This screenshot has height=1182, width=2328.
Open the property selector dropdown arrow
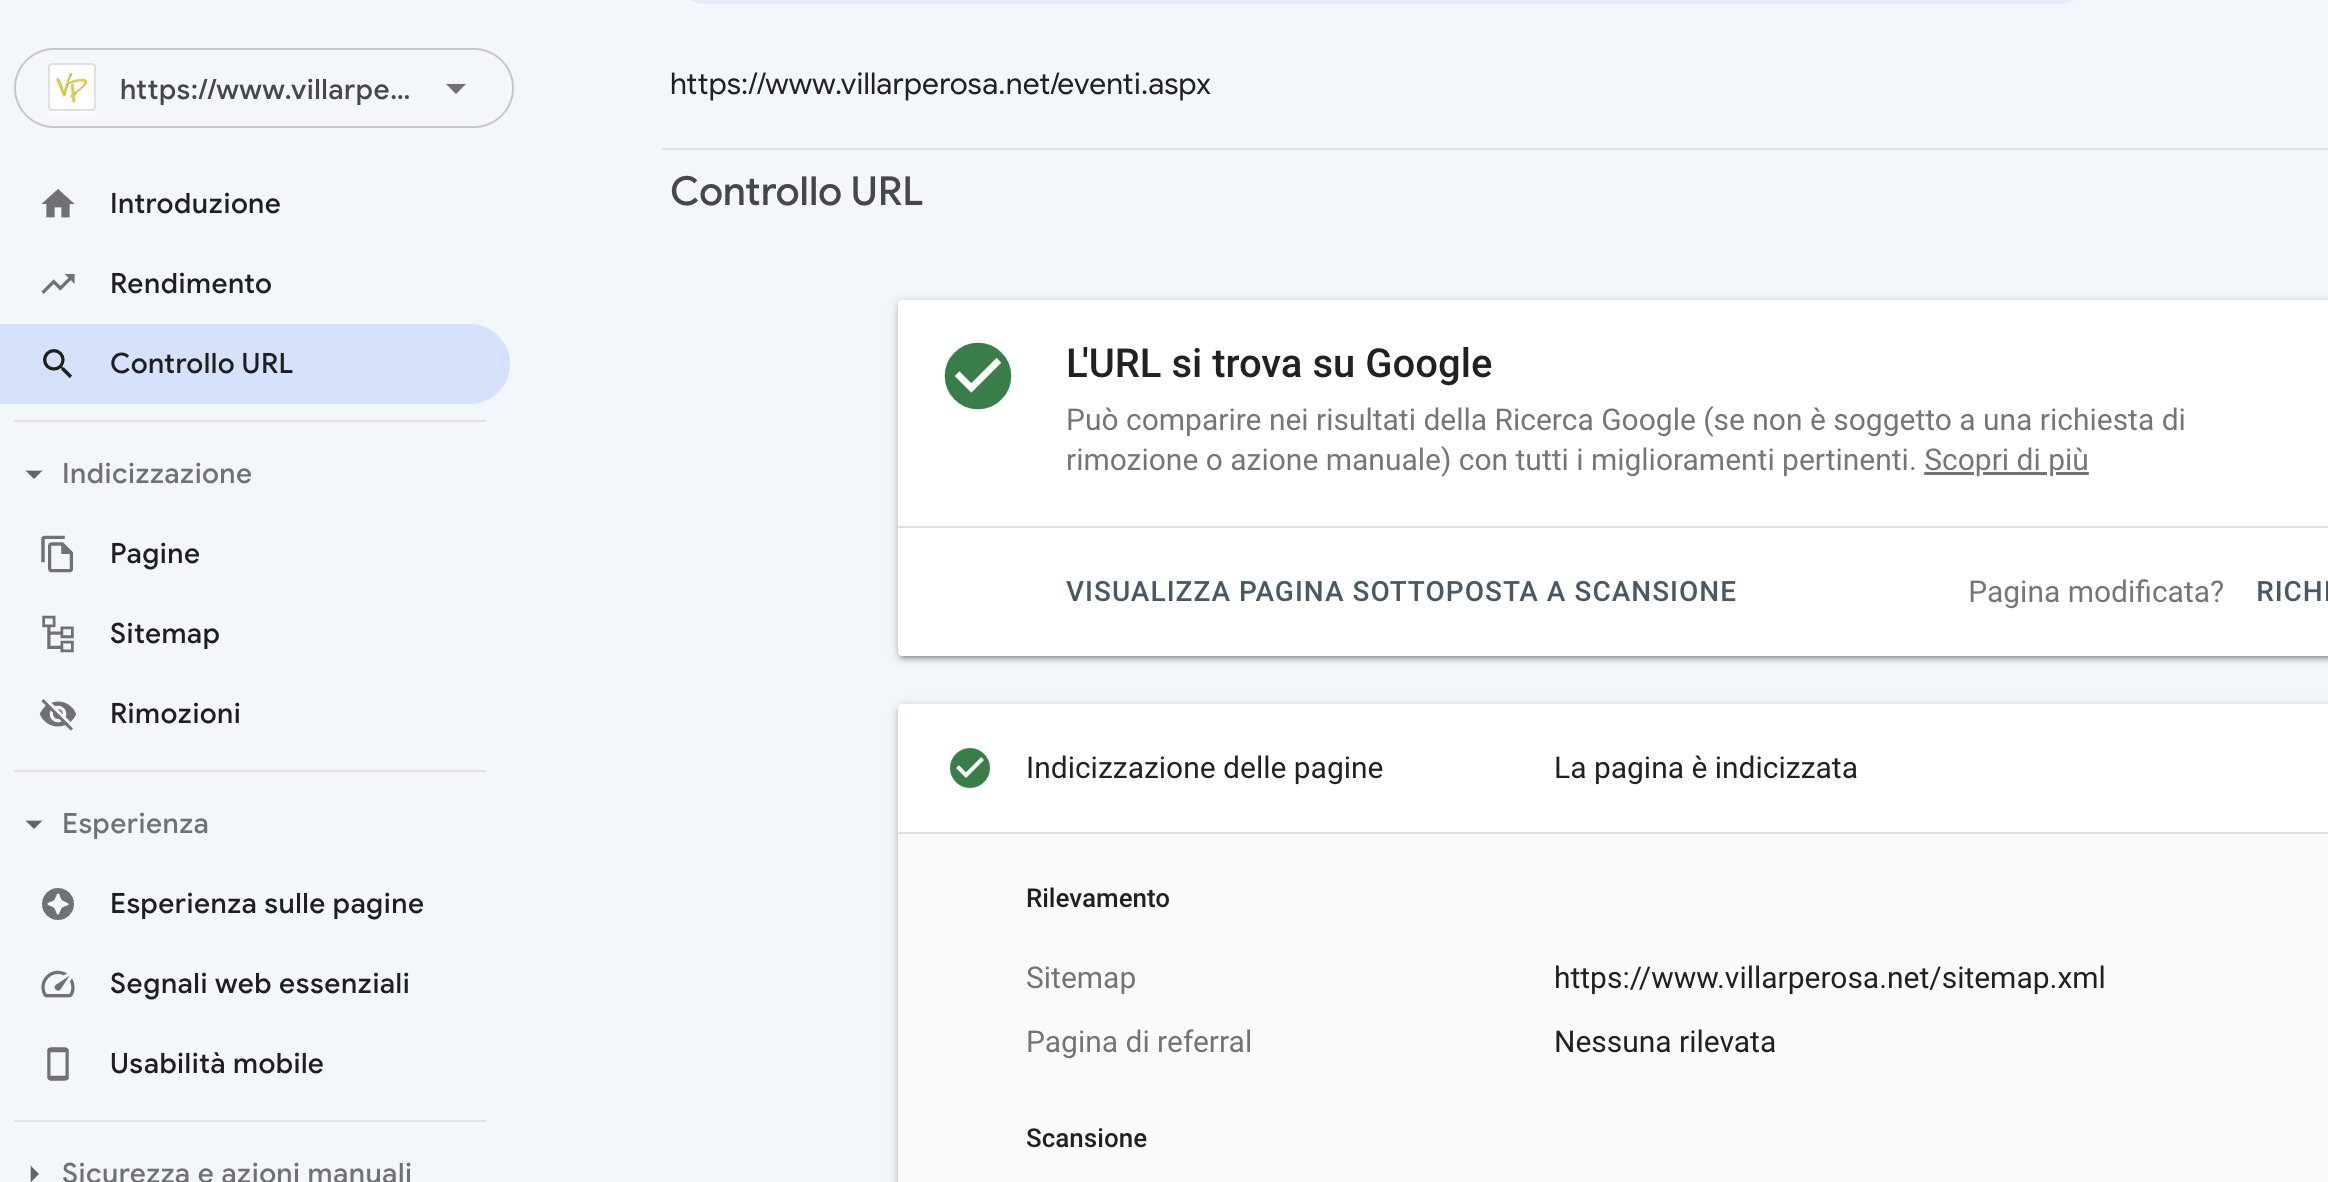tap(456, 89)
